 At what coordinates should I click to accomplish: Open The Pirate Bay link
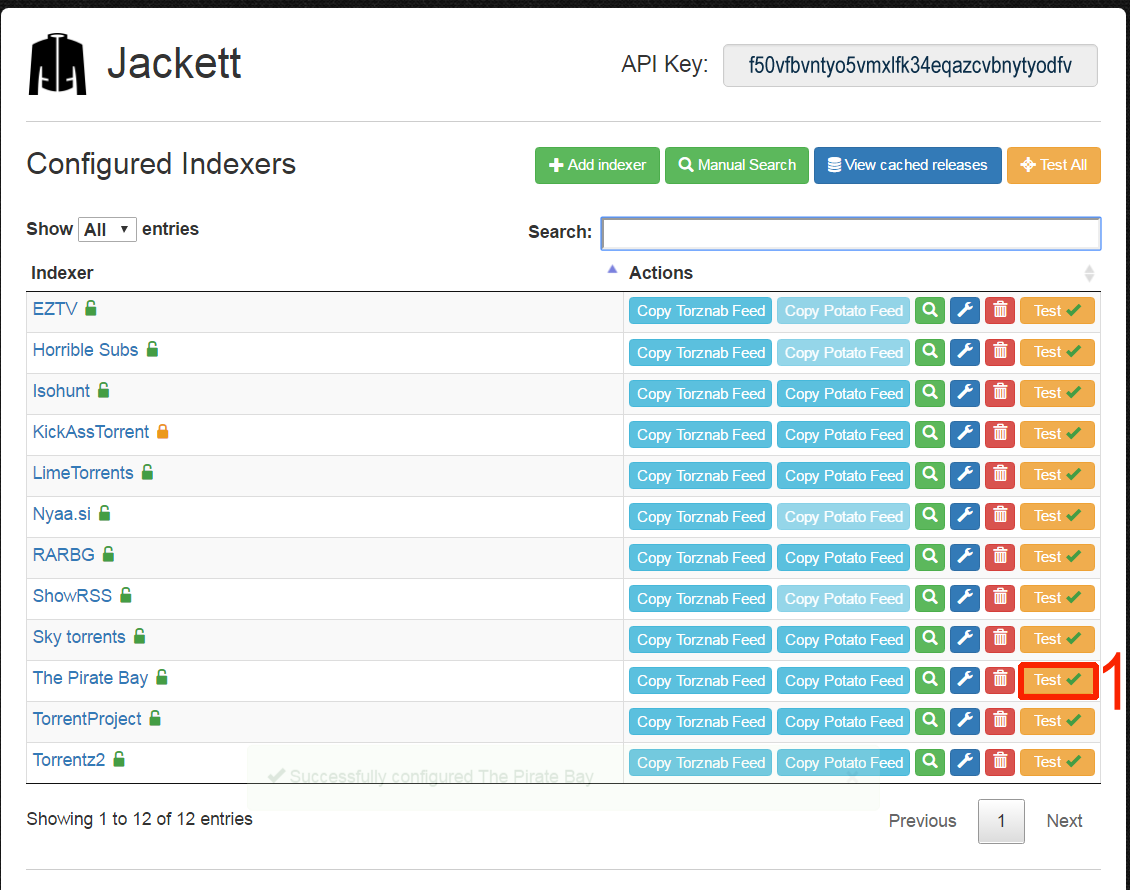90,678
